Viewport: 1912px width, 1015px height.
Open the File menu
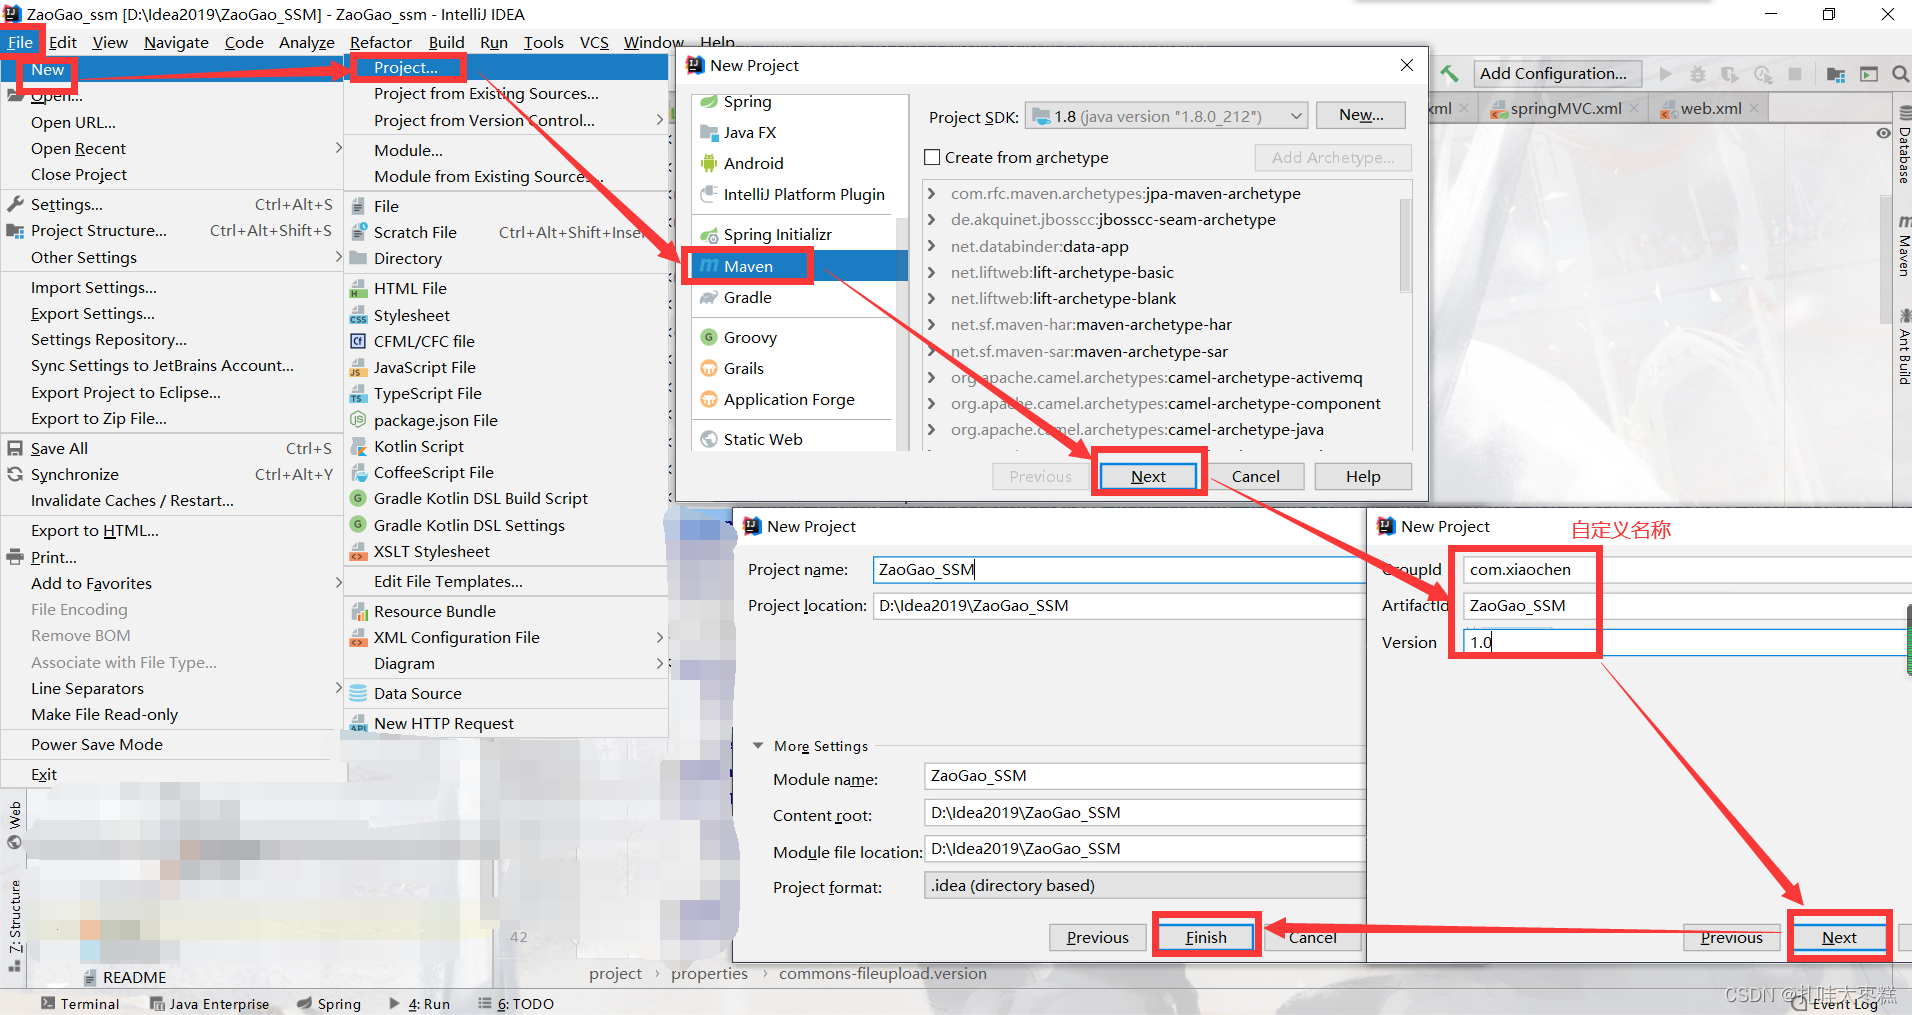[20, 42]
